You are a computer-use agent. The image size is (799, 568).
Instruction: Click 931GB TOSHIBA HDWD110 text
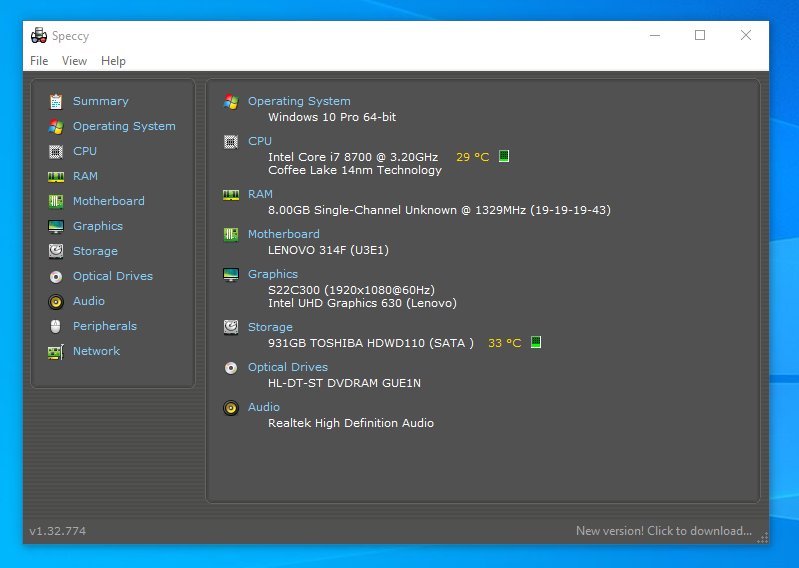[371, 342]
